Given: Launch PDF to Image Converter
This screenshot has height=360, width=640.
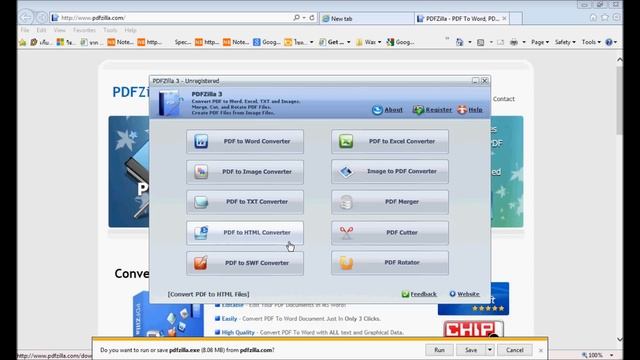Looking at the screenshot, I should click(x=245, y=172).
